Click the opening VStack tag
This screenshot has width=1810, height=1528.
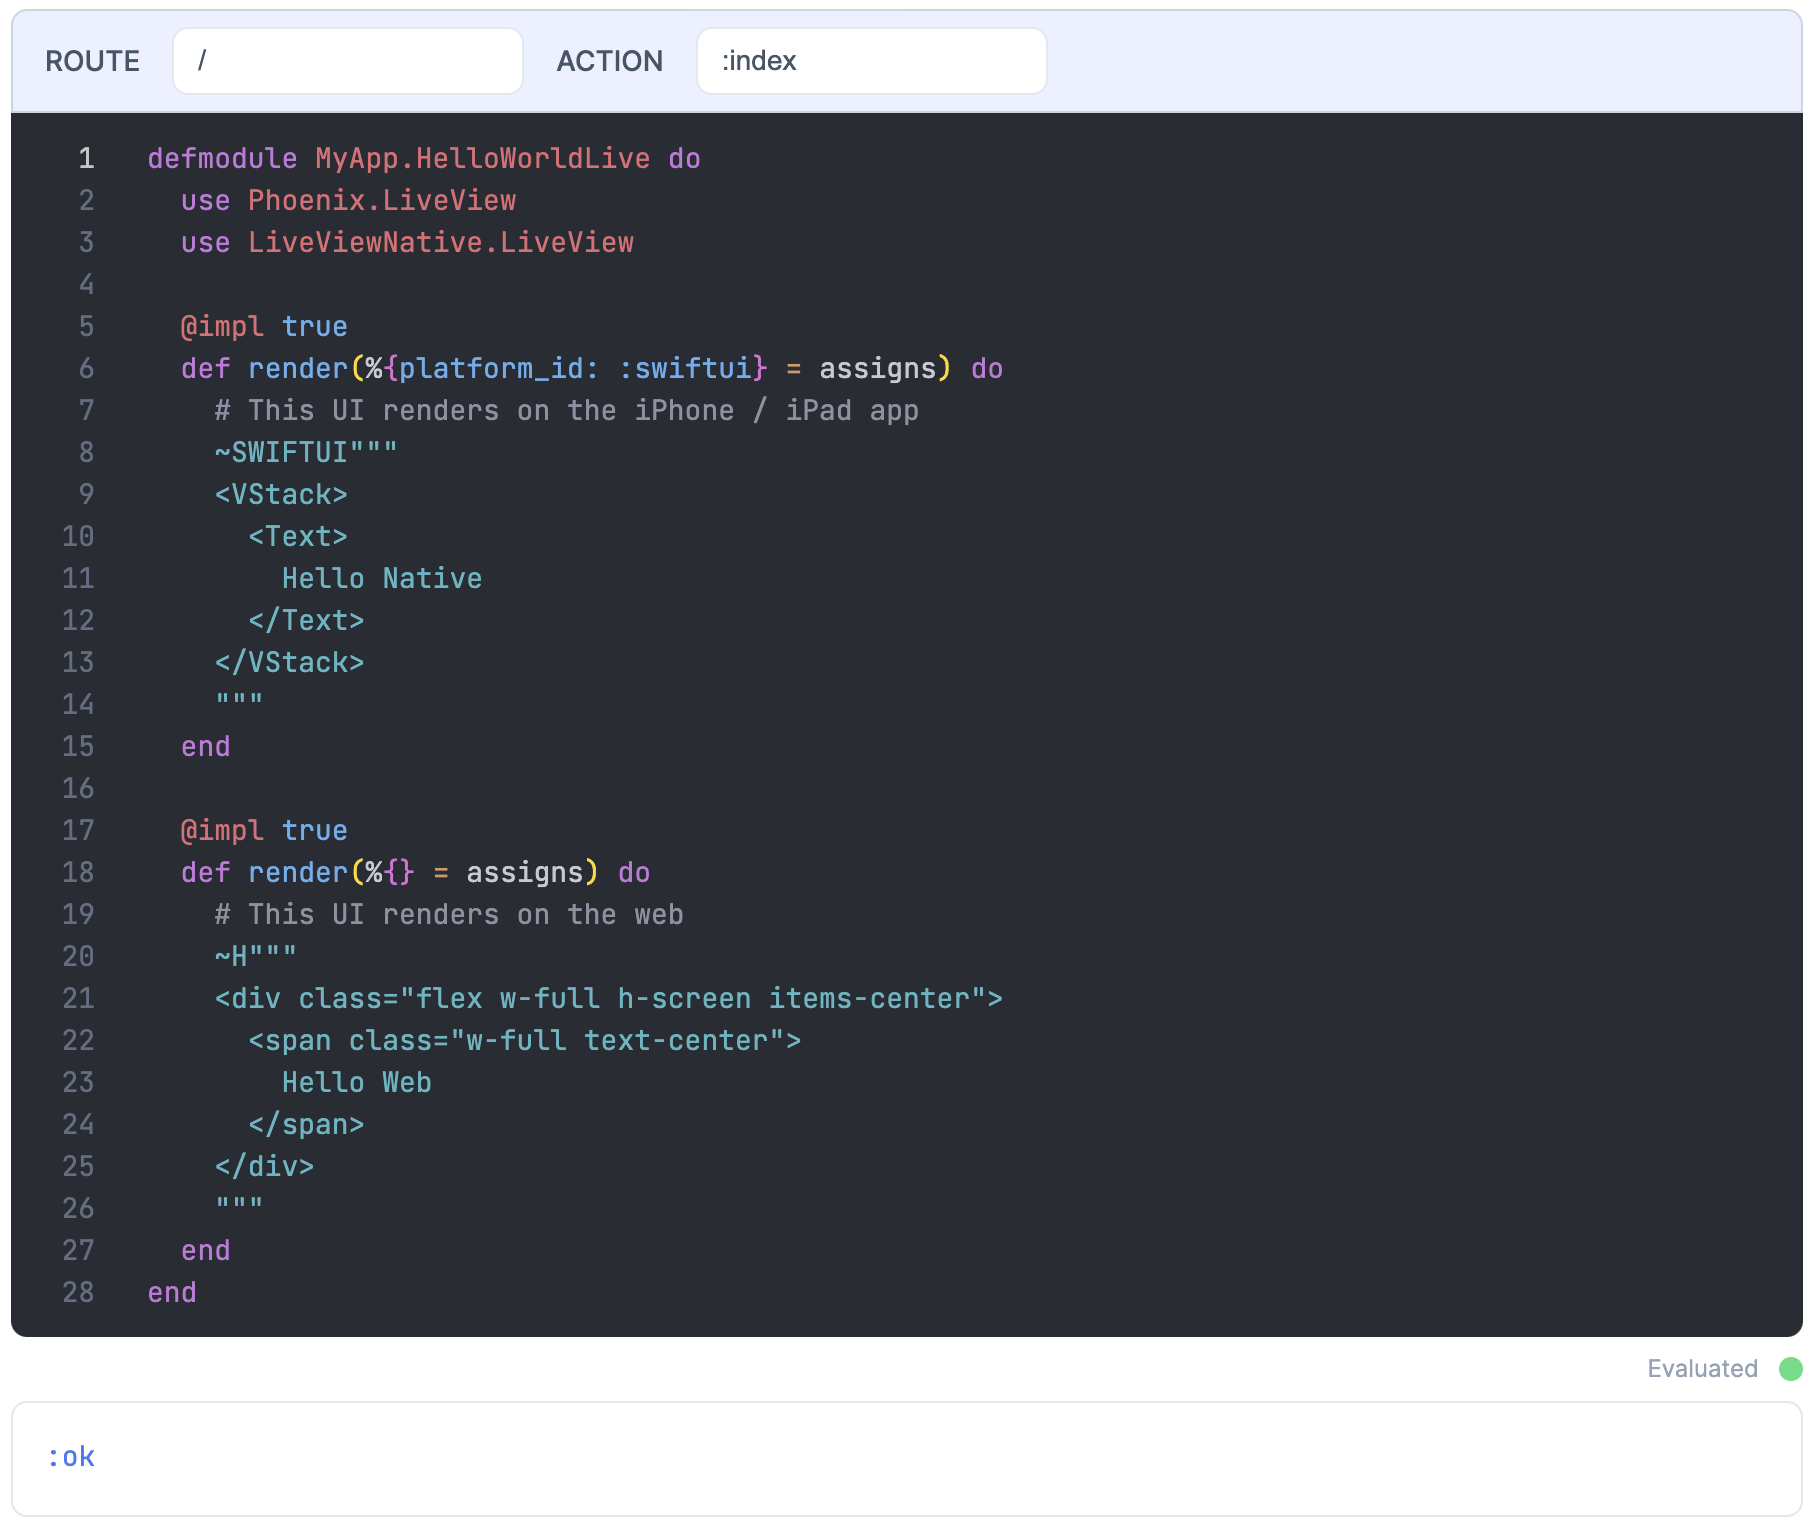pyautogui.click(x=281, y=495)
